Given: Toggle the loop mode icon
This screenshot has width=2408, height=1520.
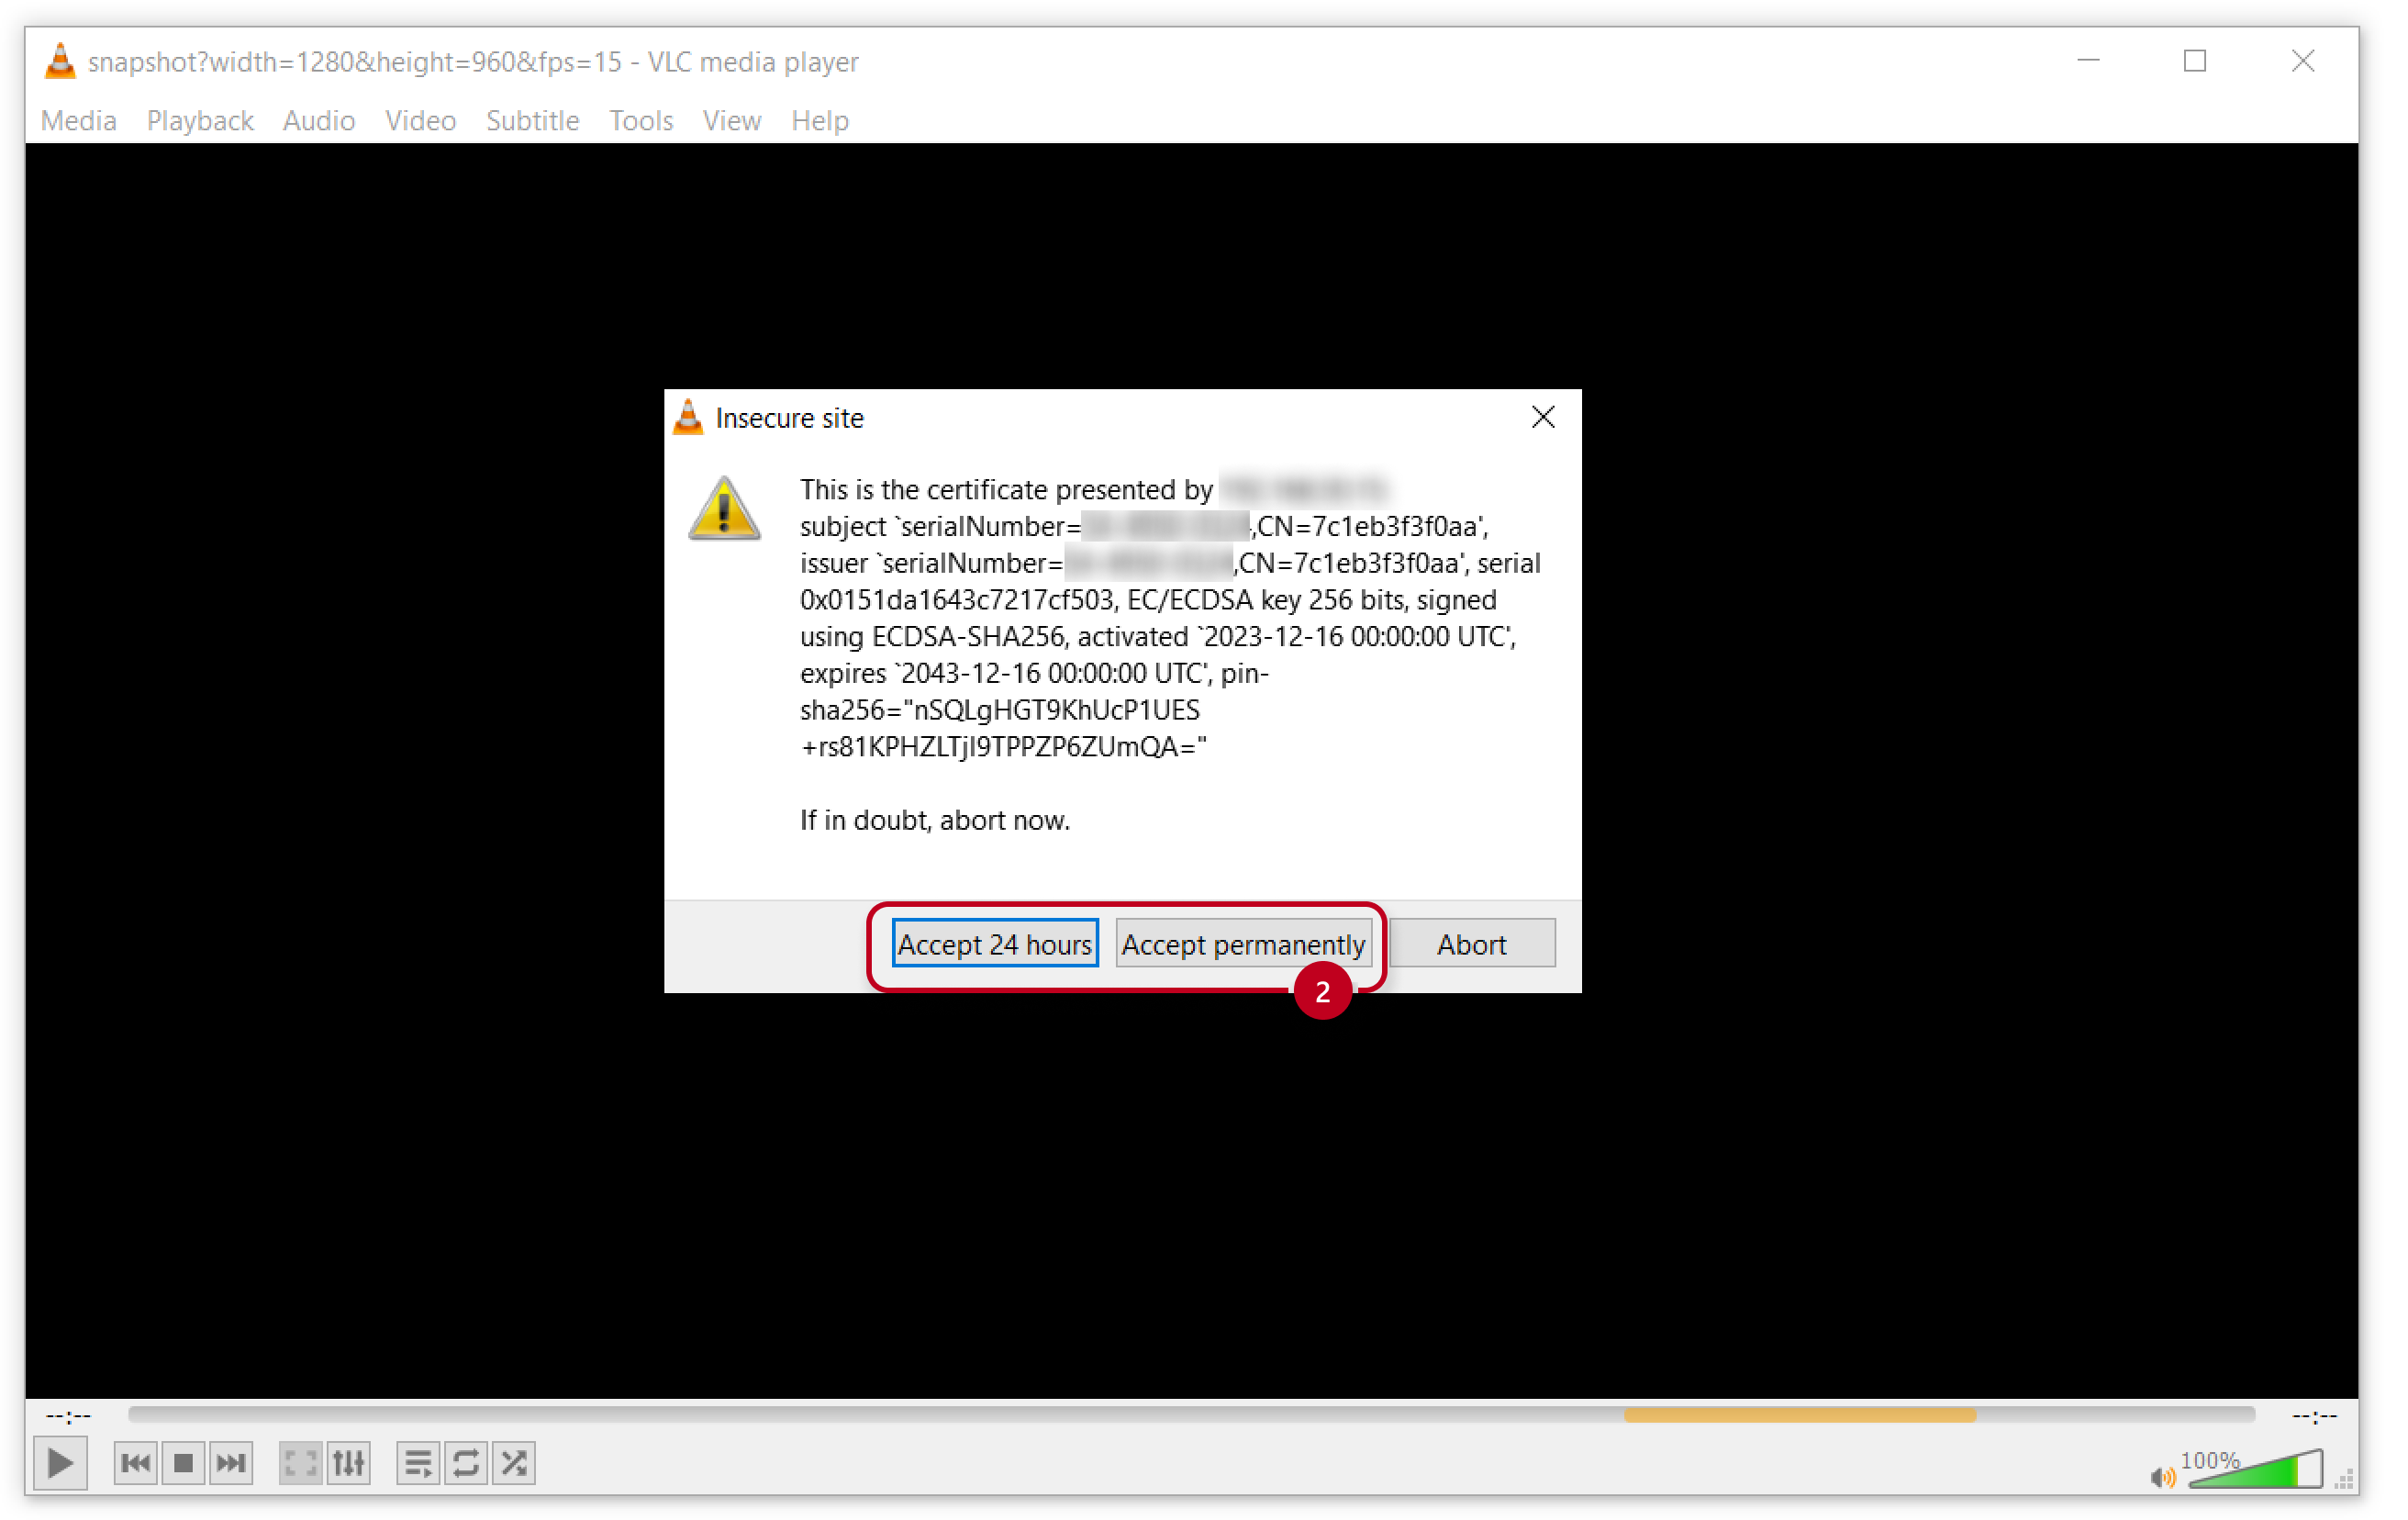Looking at the screenshot, I should click(x=466, y=1463).
